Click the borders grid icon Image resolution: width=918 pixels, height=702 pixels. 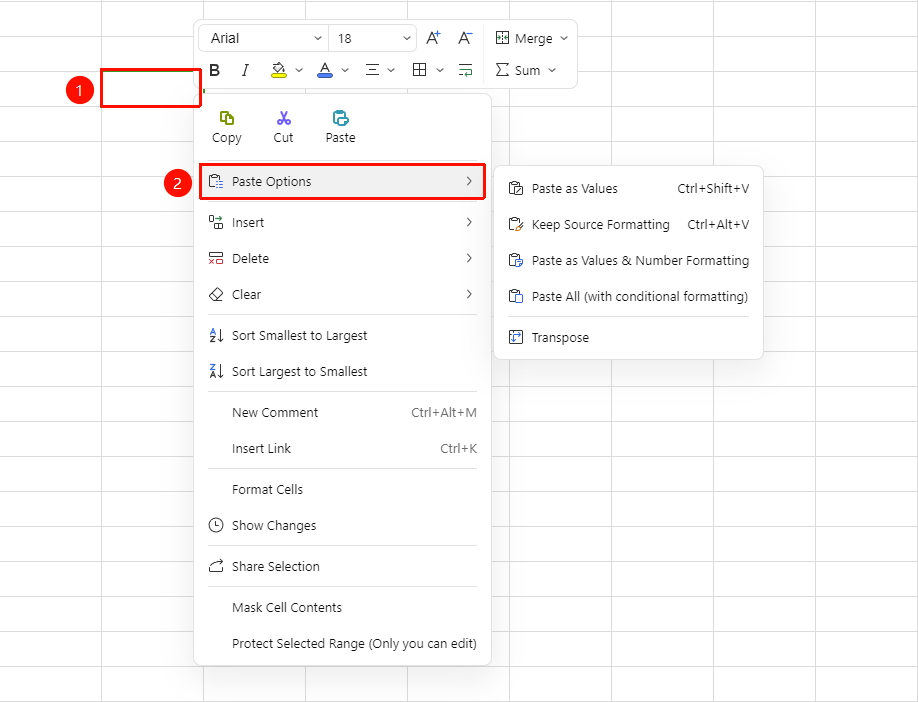(419, 70)
